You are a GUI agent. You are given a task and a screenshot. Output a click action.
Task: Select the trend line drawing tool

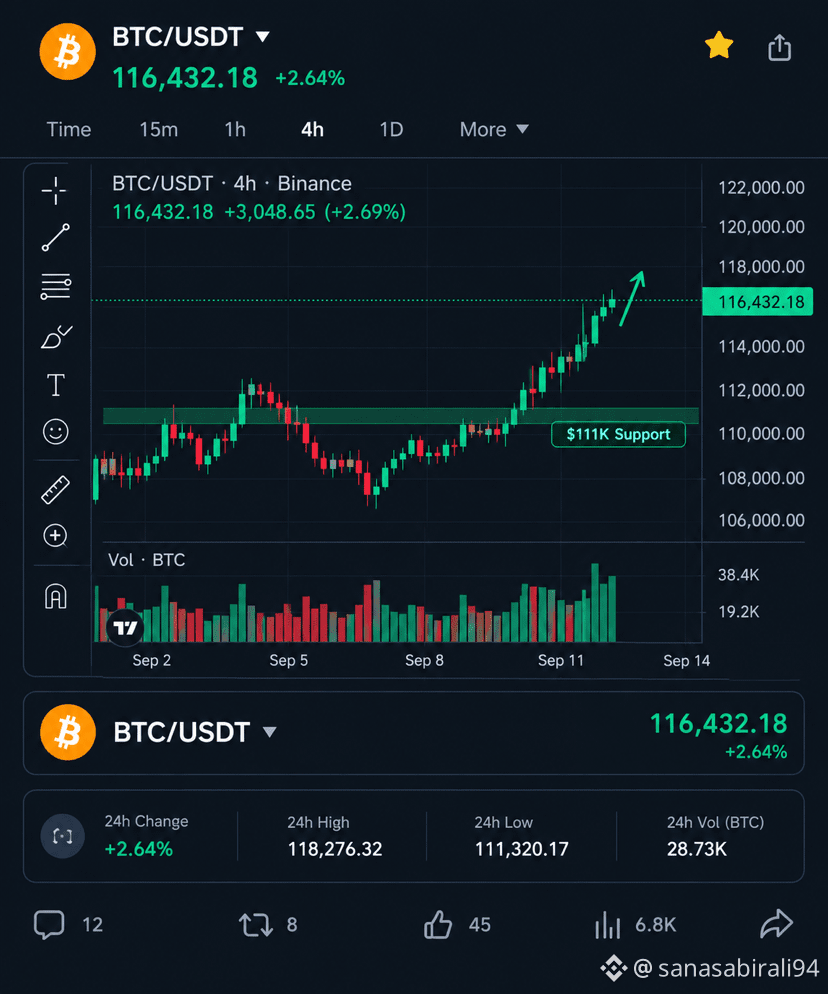pyautogui.click(x=55, y=238)
